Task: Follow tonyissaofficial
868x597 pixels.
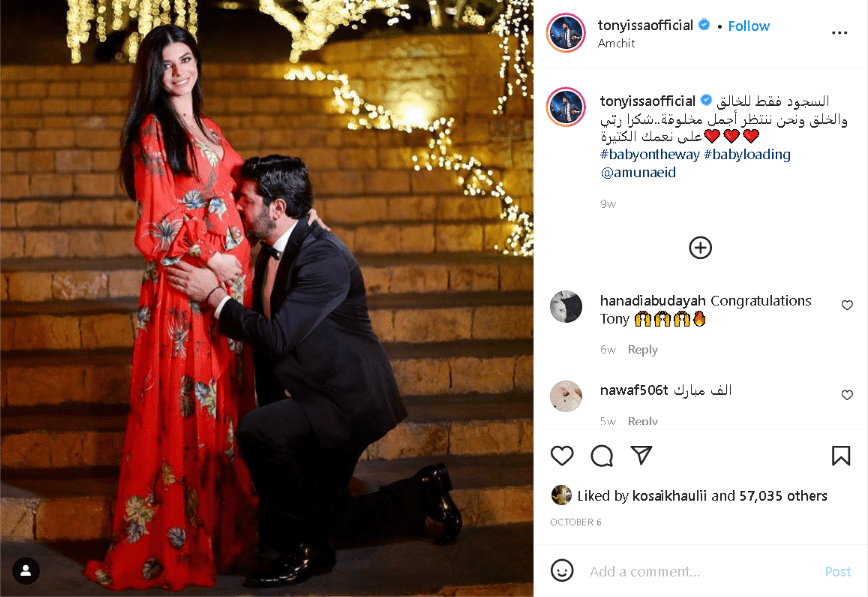Action: pyautogui.click(x=748, y=26)
